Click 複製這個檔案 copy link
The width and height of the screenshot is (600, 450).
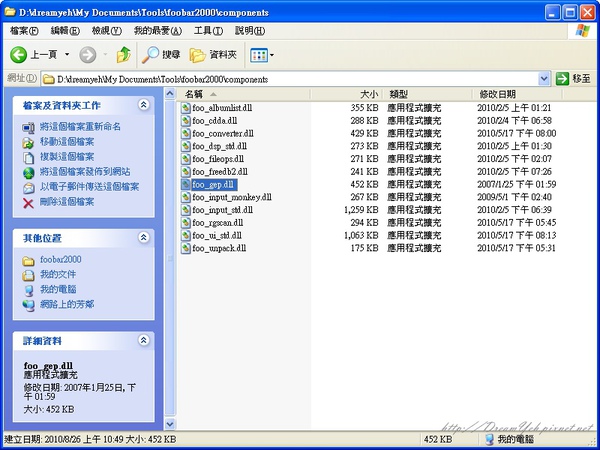(x=67, y=157)
